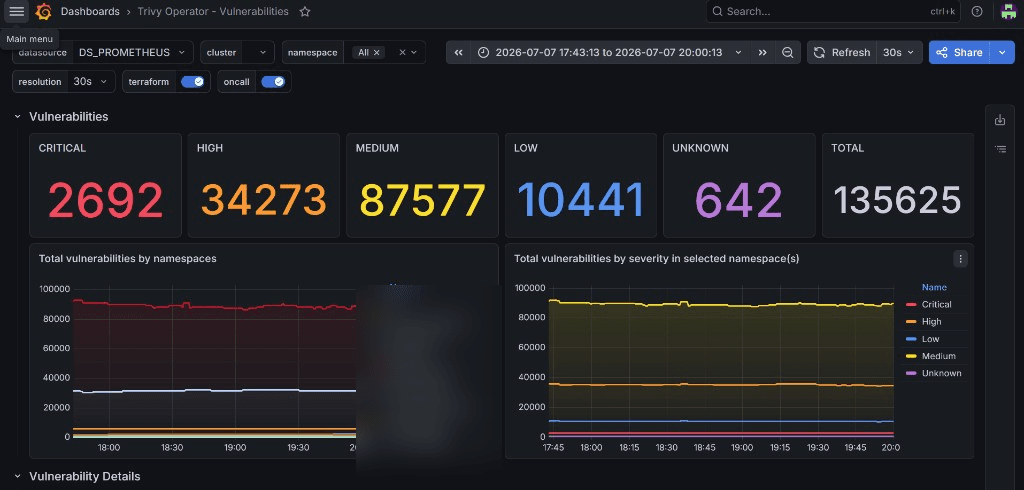This screenshot has width=1024, height=490.
Task: Collapse the Vulnerability Details row
Action: tap(18, 476)
